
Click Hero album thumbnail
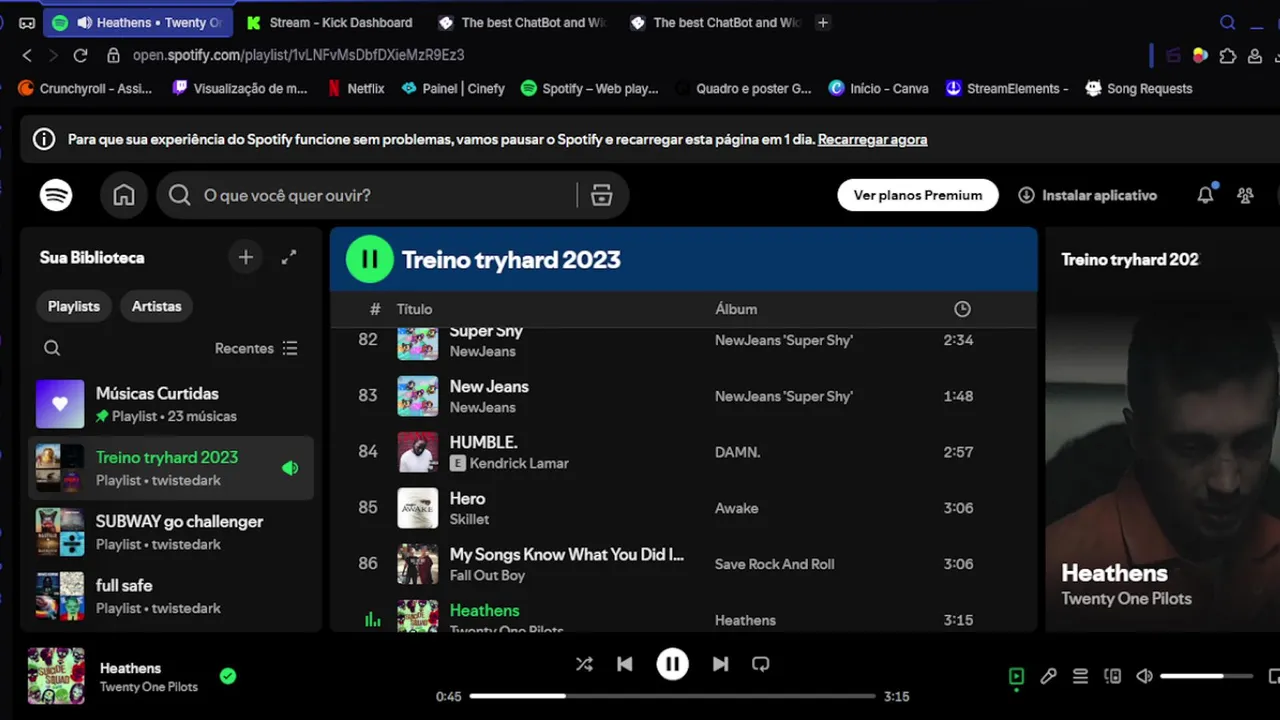coord(418,508)
